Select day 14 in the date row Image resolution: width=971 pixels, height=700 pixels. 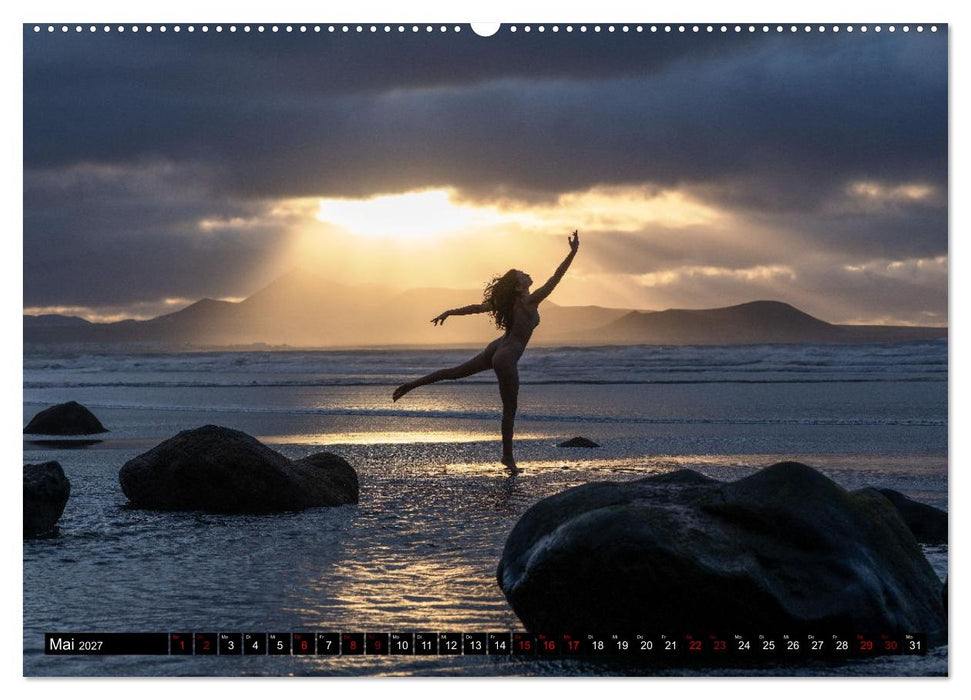click(500, 644)
